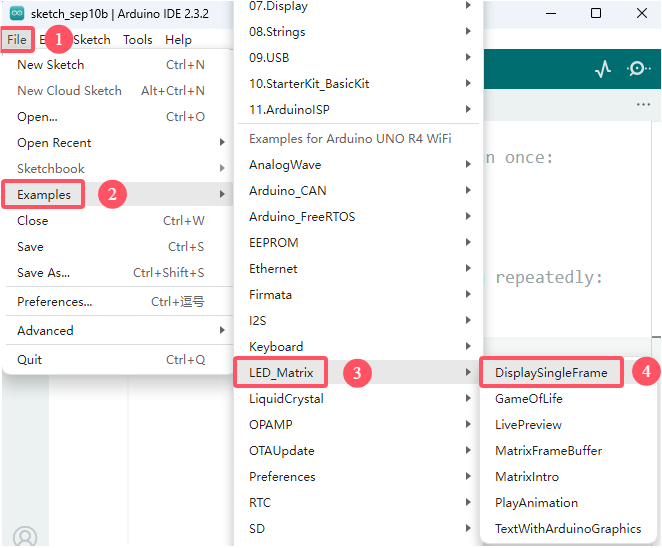This screenshot has width=662, height=548.
Task: Expand 10.StarterKit_BasicKit examples
Action: (x=359, y=84)
